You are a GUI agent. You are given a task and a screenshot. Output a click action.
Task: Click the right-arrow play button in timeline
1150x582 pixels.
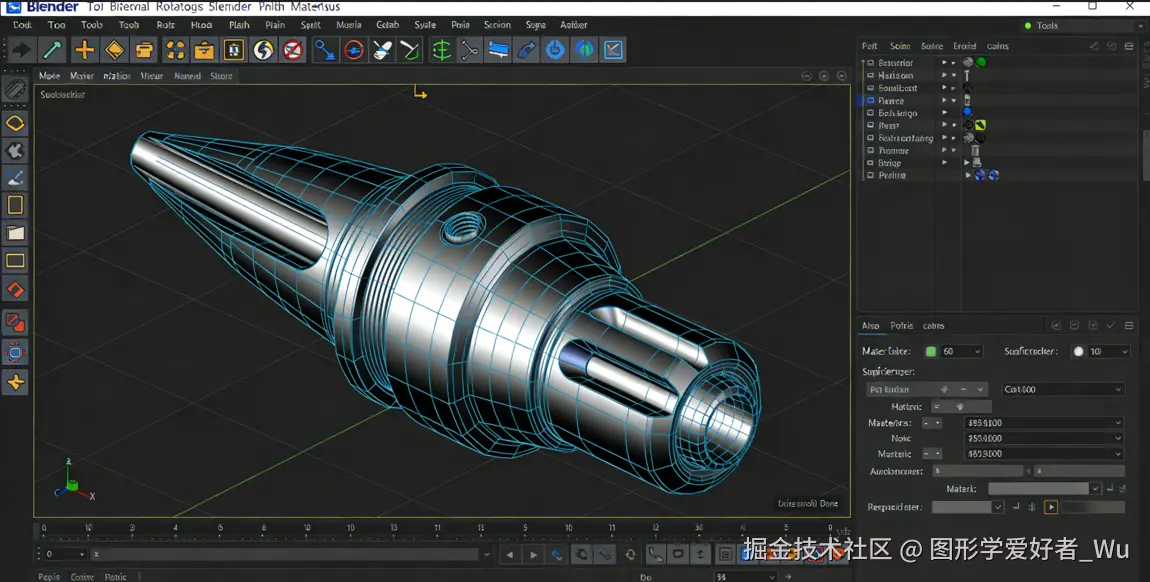[x=533, y=555]
